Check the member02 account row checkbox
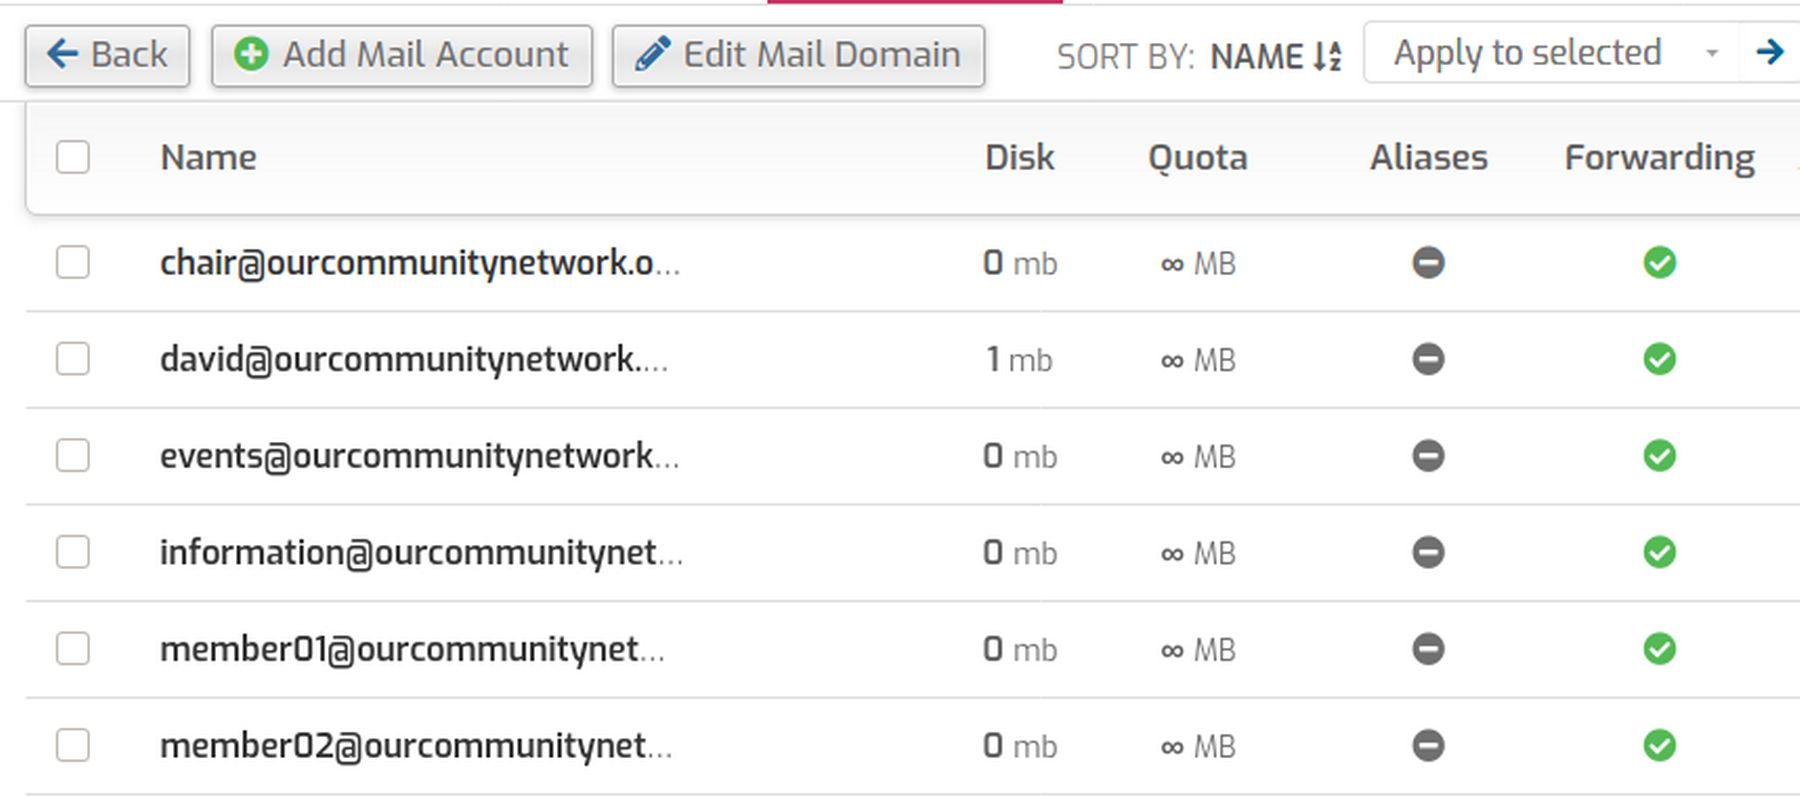 [x=73, y=745]
